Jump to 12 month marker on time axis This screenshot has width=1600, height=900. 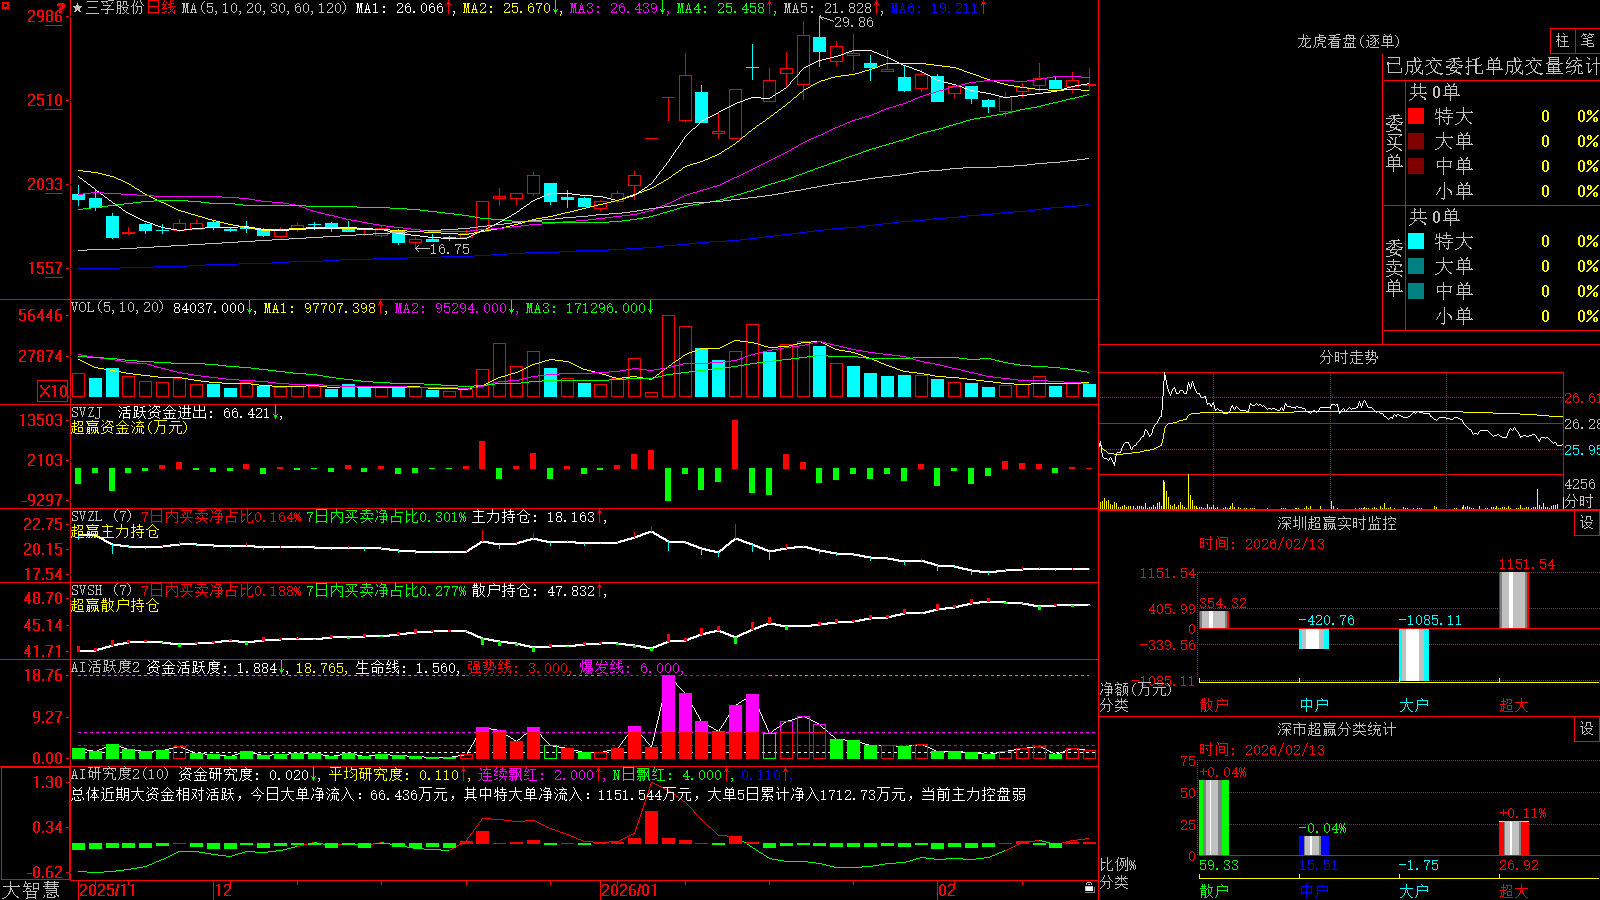click(223, 890)
